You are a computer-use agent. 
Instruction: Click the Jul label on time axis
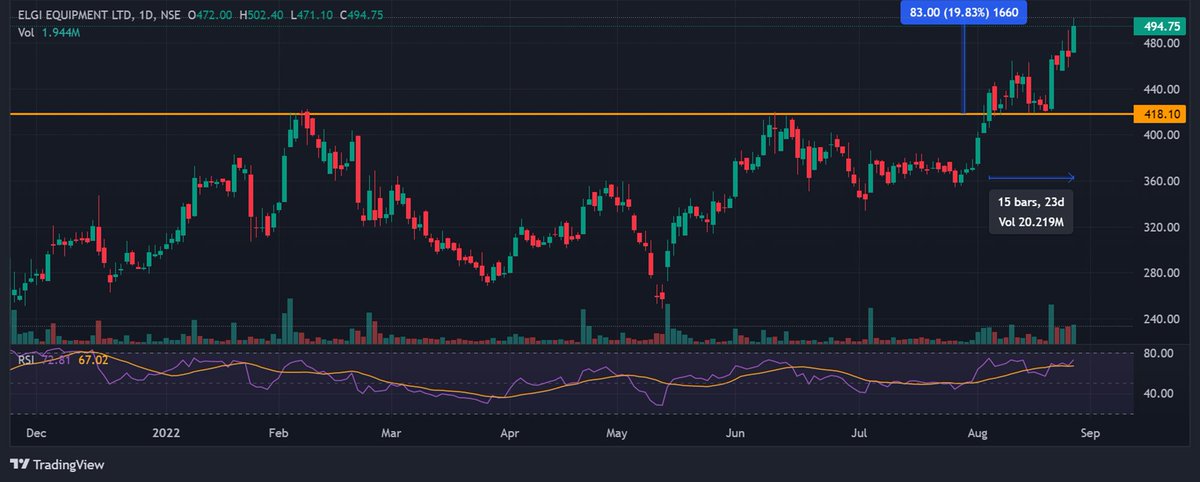[x=858, y=434]
